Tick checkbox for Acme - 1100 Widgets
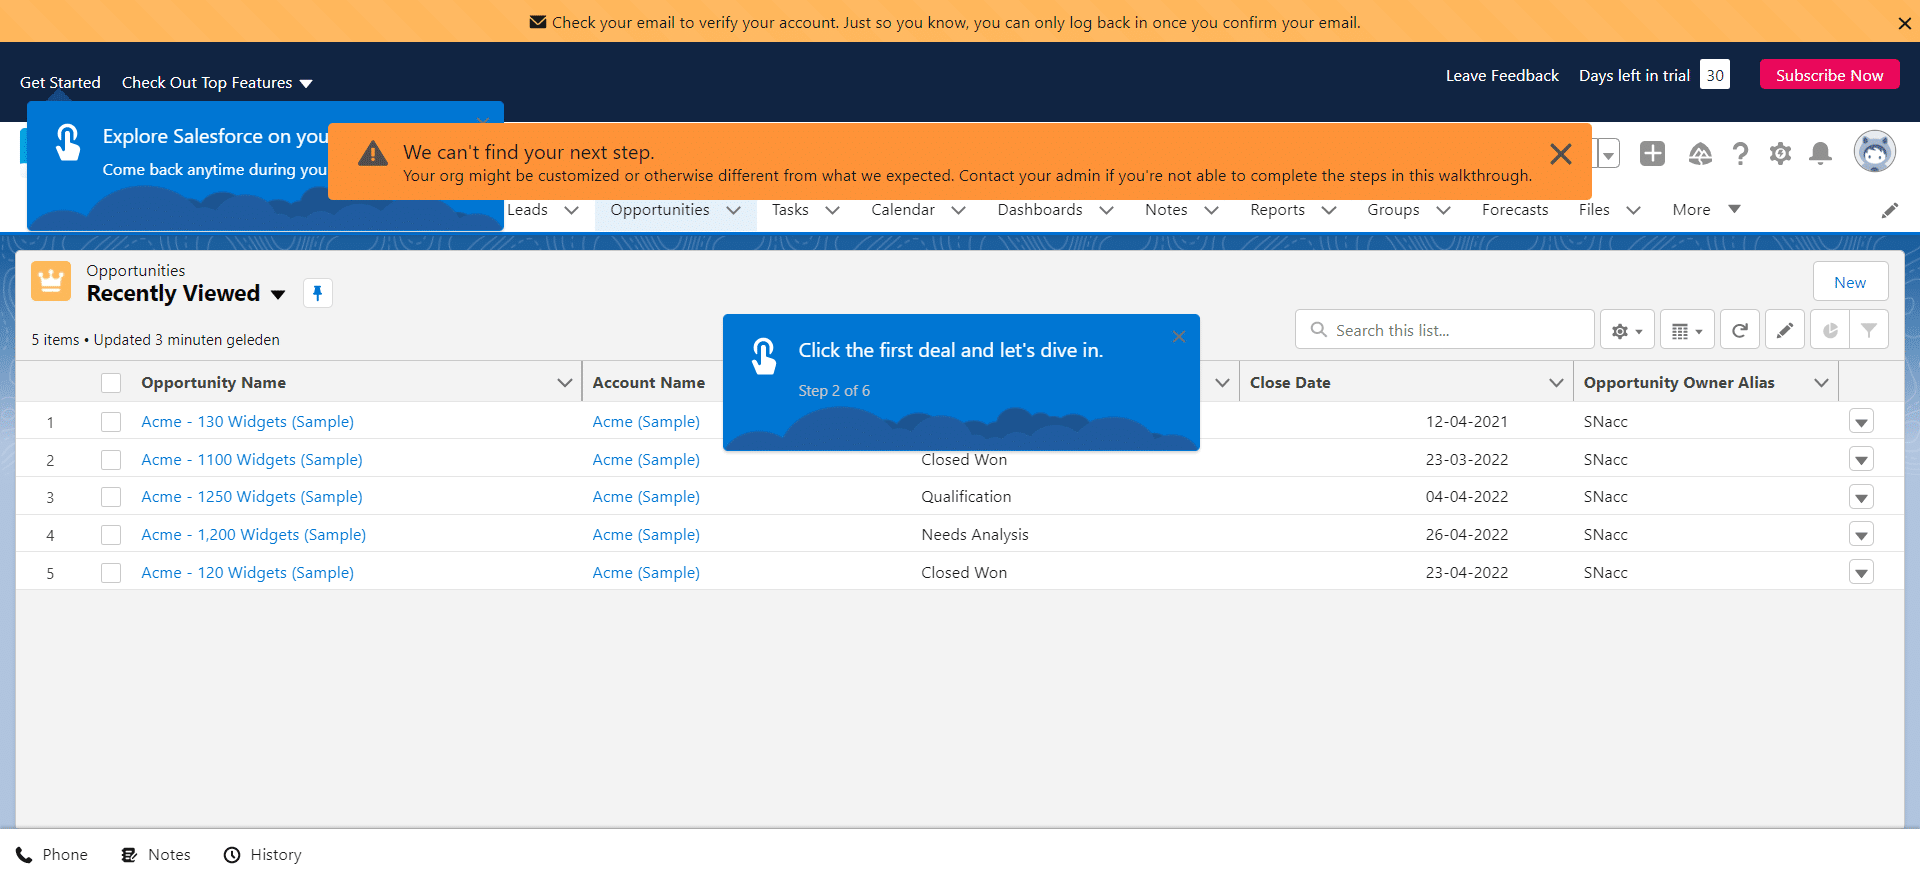The height and width of the screenshot is (878, 1920). pos(111,460)
